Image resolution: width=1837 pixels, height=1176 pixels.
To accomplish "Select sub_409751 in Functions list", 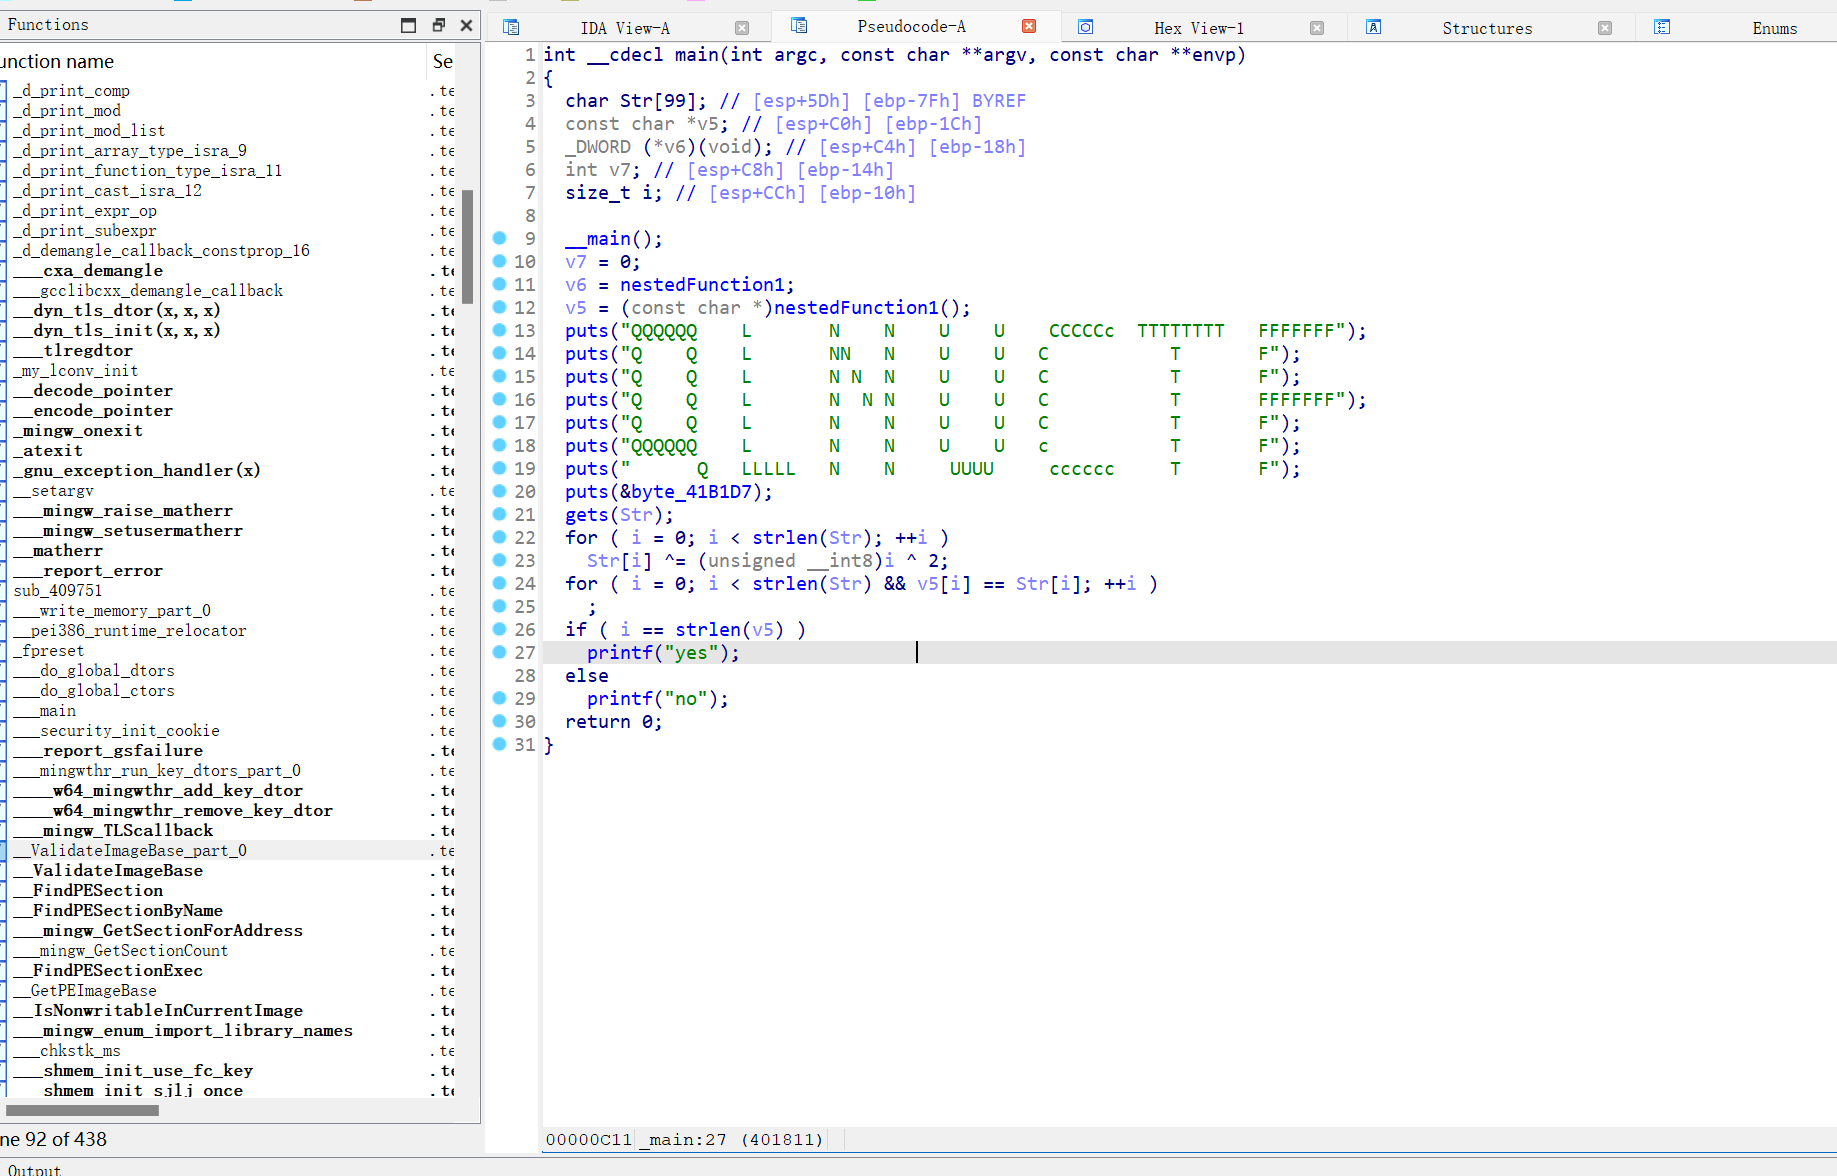I will (x=58, y=590).
